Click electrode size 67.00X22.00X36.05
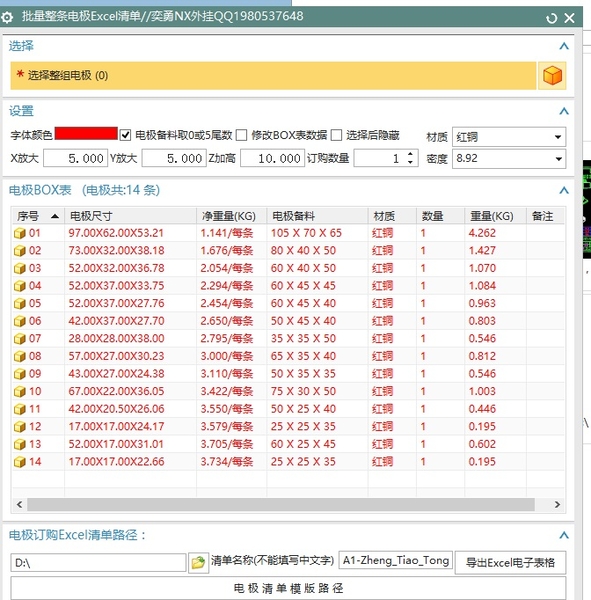Viewport: 591px width, 600px height. (116, 391)
